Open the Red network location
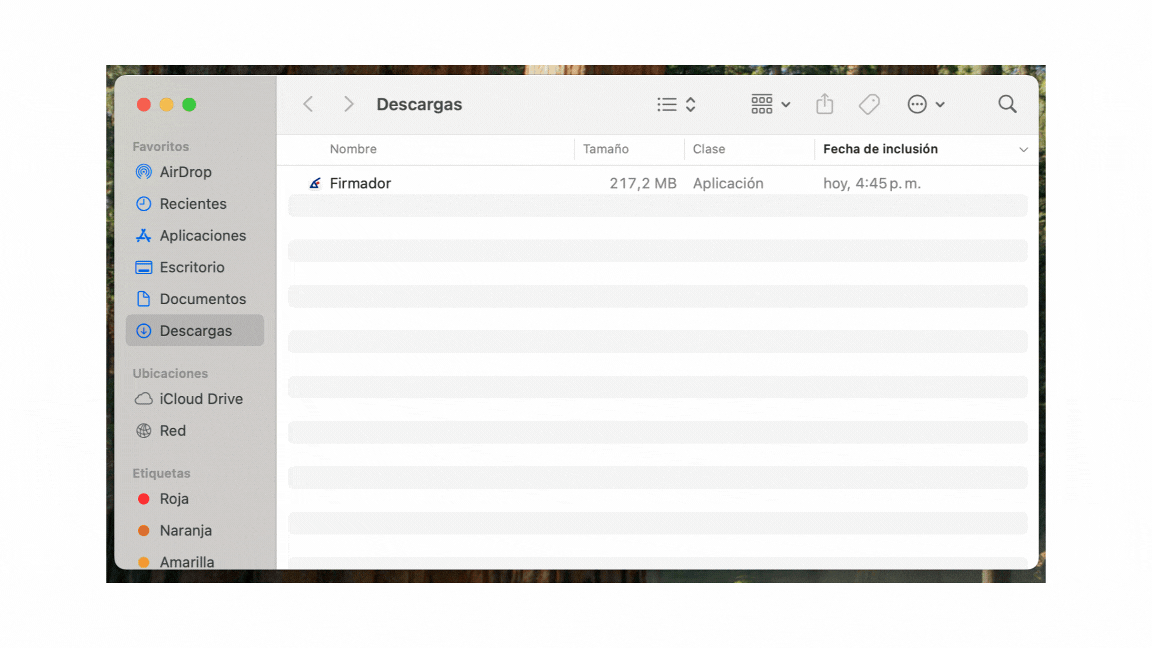 (x=172, y=431)
